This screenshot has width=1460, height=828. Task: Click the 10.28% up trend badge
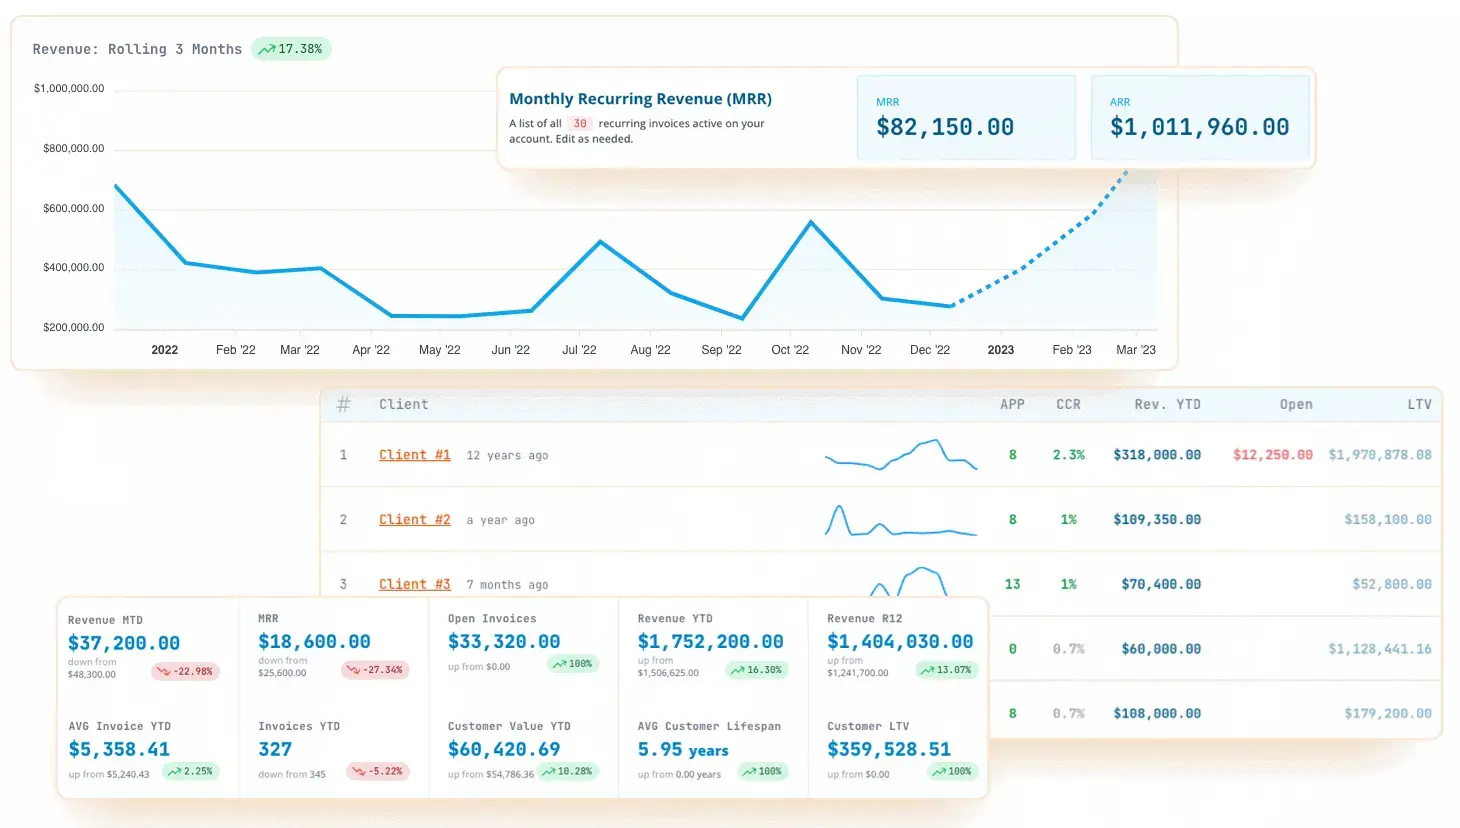568,772
